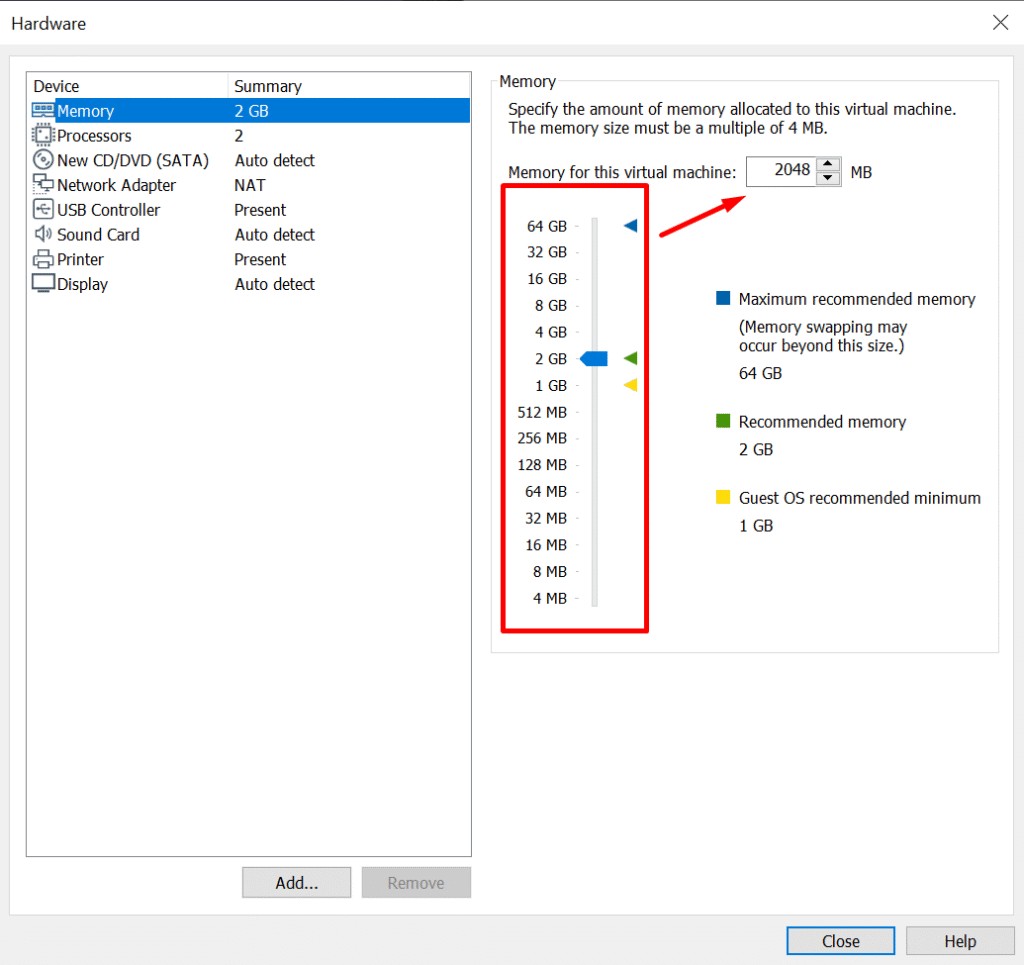Click the USB Controller icon
1024x965 pixels.
44,210
